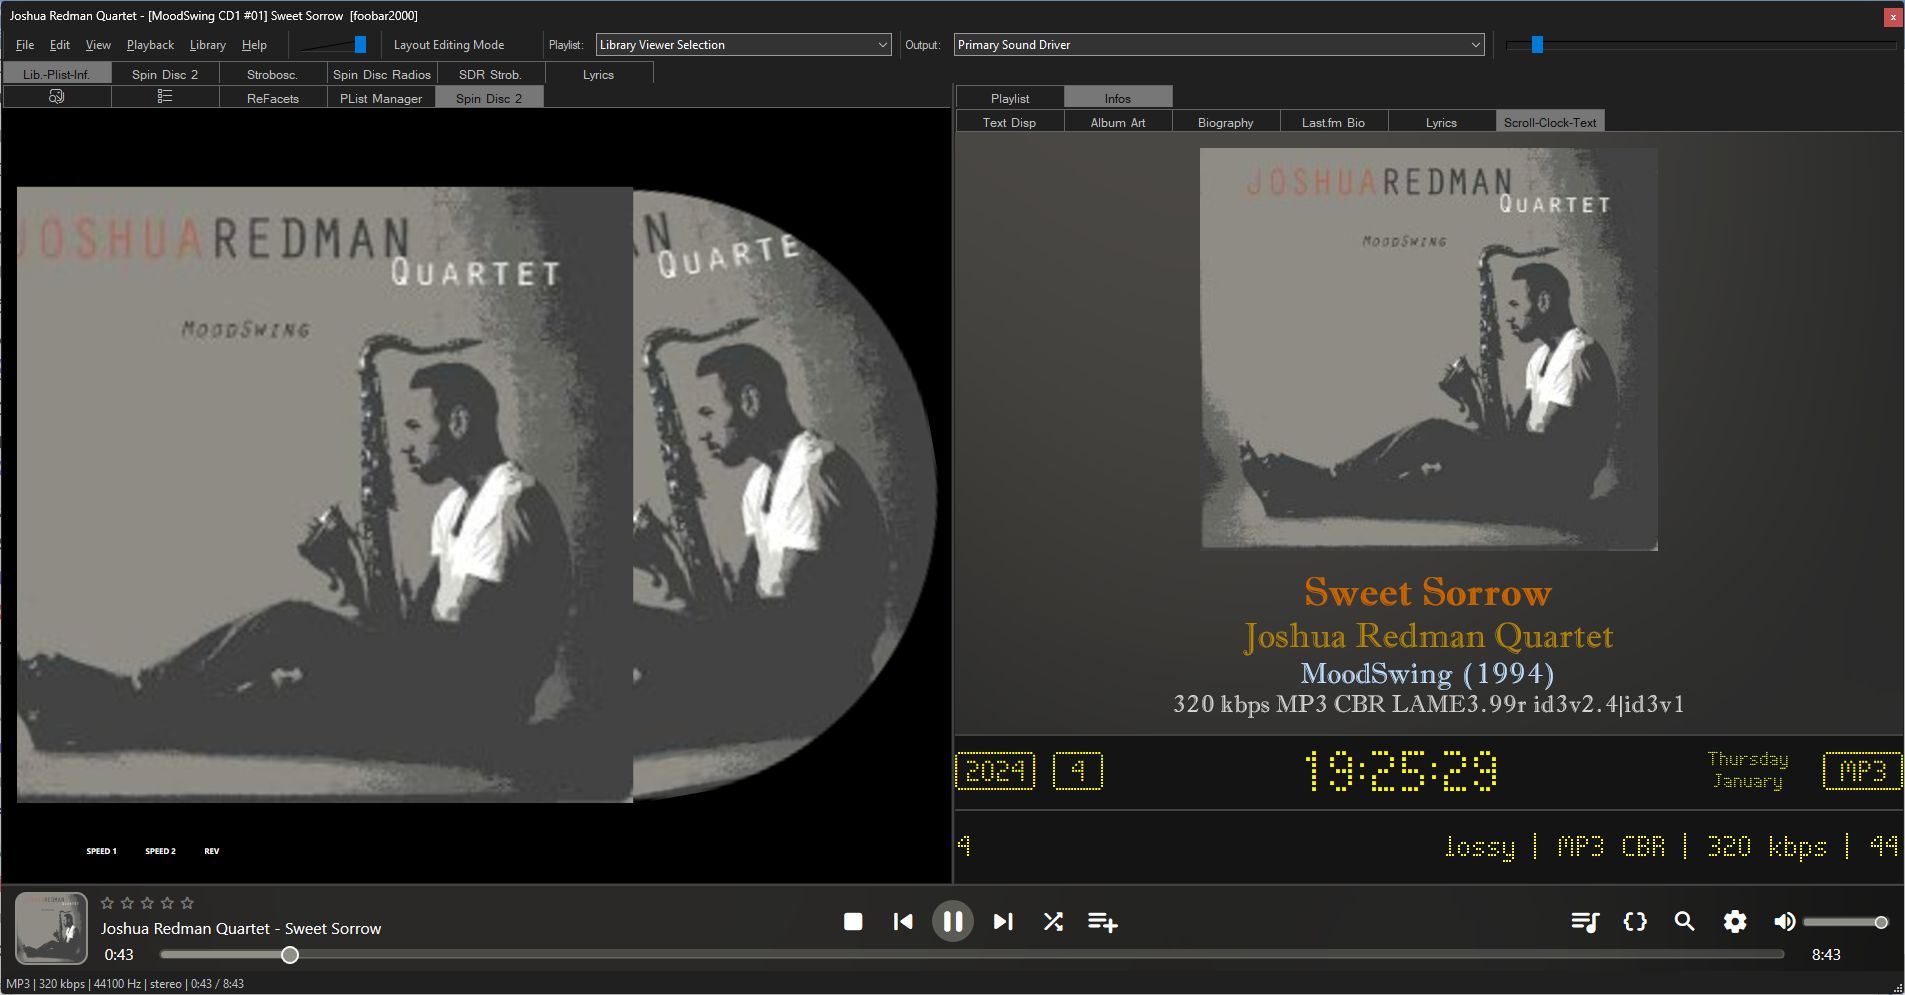This screenshot has height=995, width=1905.
Task: Click the seek bar handle at 0:43
Action: click(290, 955)
